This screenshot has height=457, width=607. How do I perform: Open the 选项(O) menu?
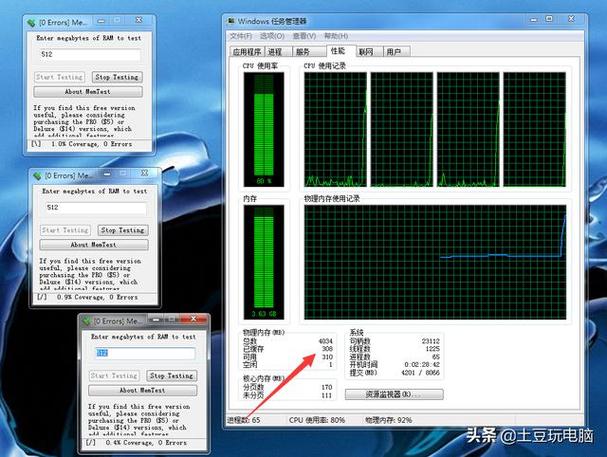(x=272, y=36)
